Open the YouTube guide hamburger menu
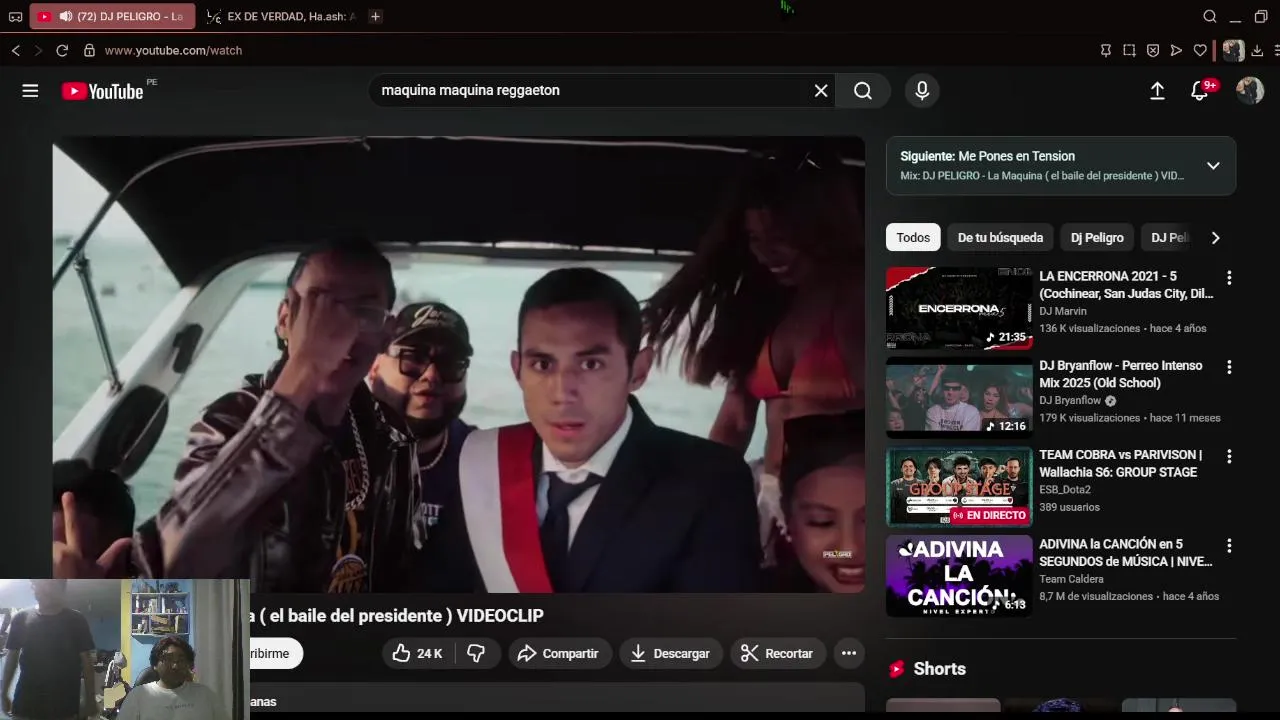Viewport: 1280px width, 720px height. (30, 91)
